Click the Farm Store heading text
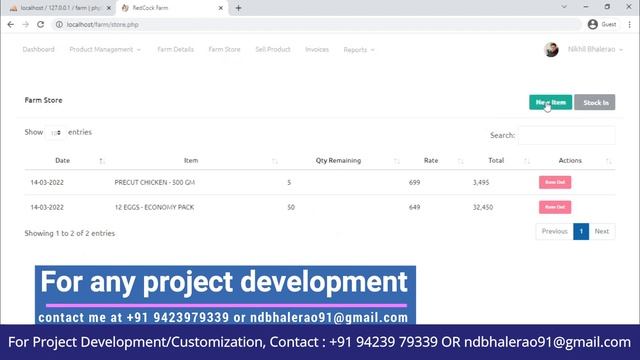 click(x=43, y=100)
